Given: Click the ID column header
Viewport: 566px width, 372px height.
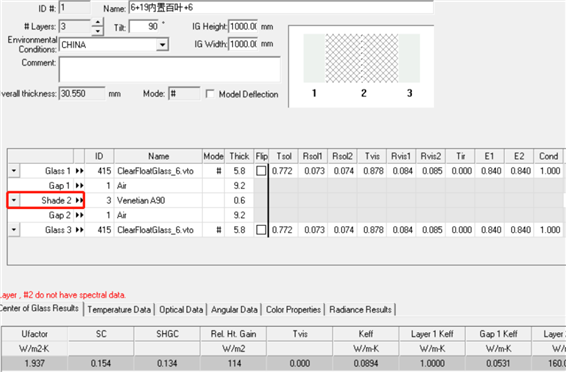Looking at the screenshot, I should pyautogui.click(x=99, y=156).
